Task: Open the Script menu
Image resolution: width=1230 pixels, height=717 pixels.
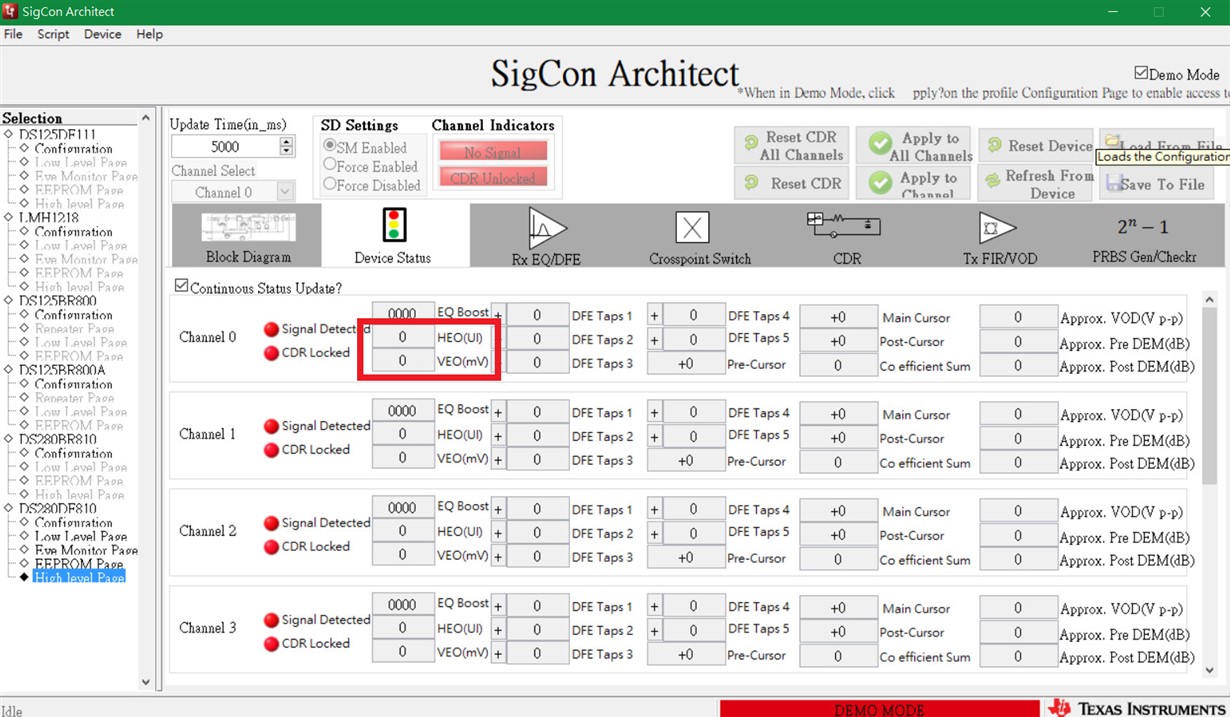Action: (53, 34)
